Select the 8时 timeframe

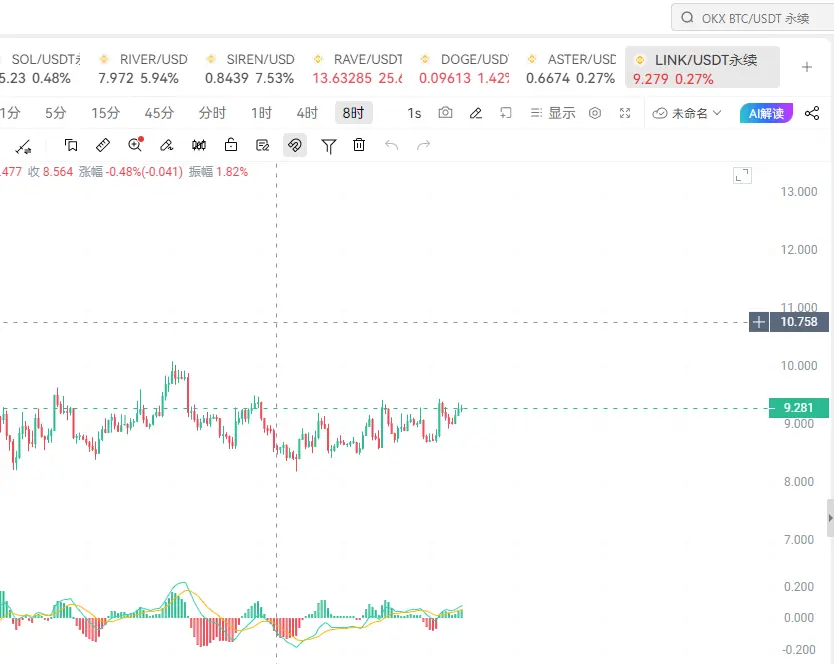(353, 113)
